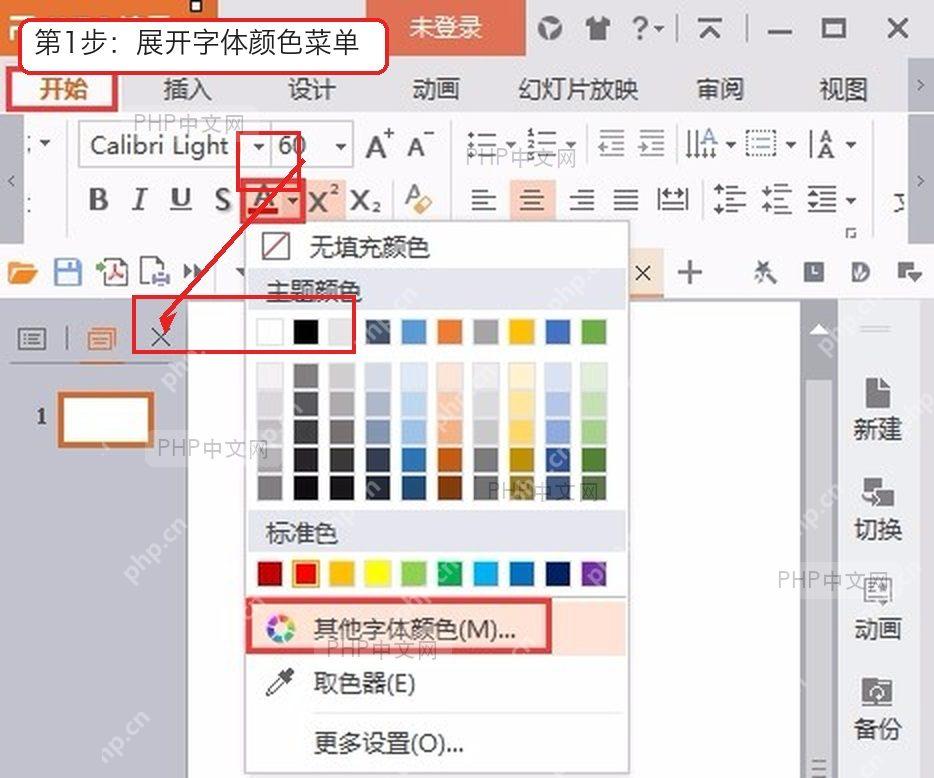
Task: Expand the font size dropdown
Action: coord(340,146)
